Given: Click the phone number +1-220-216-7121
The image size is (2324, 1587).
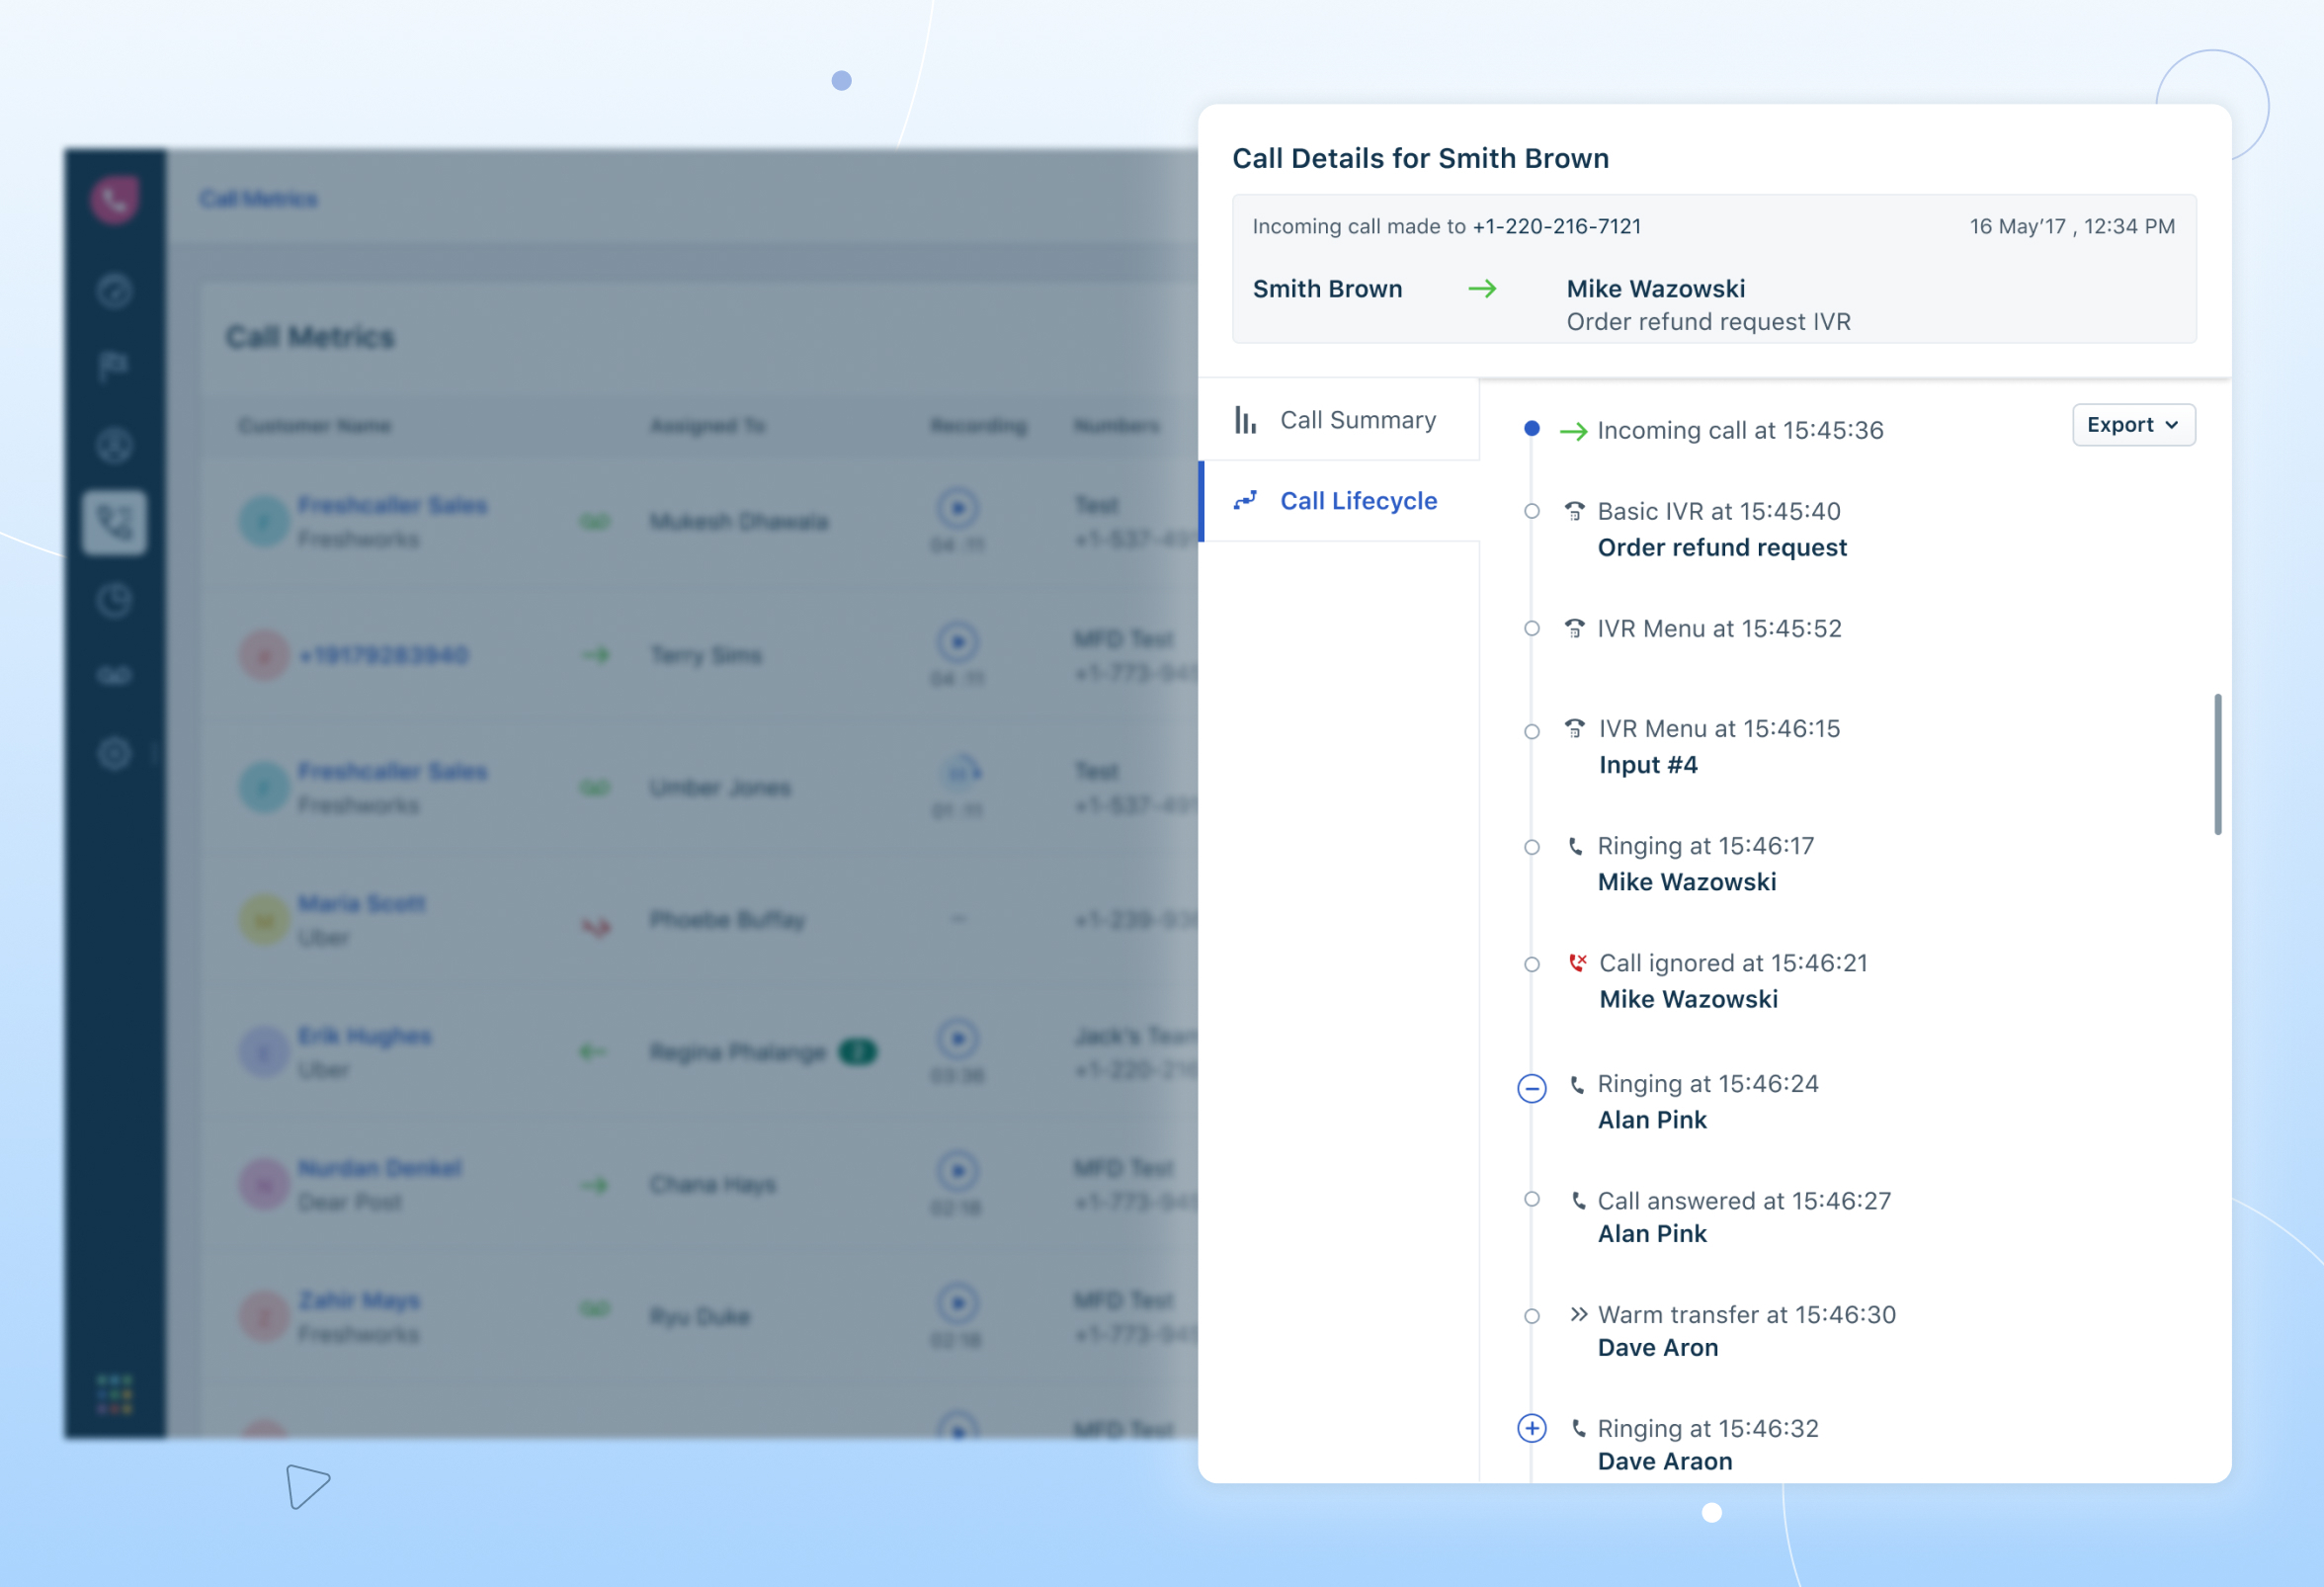Looking at the screenshot, I should pyautogui.click(x=1557, y=227).
